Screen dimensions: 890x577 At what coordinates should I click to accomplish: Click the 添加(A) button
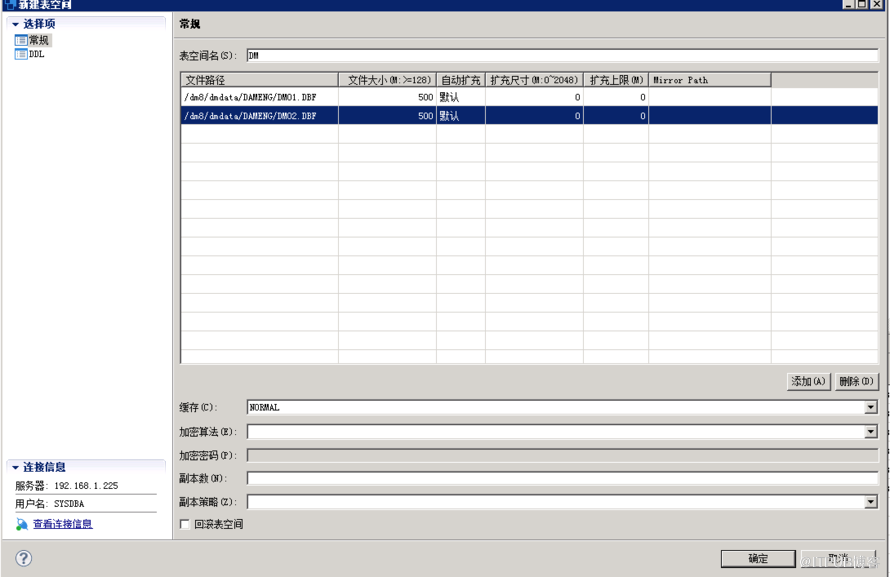point(808,381)
